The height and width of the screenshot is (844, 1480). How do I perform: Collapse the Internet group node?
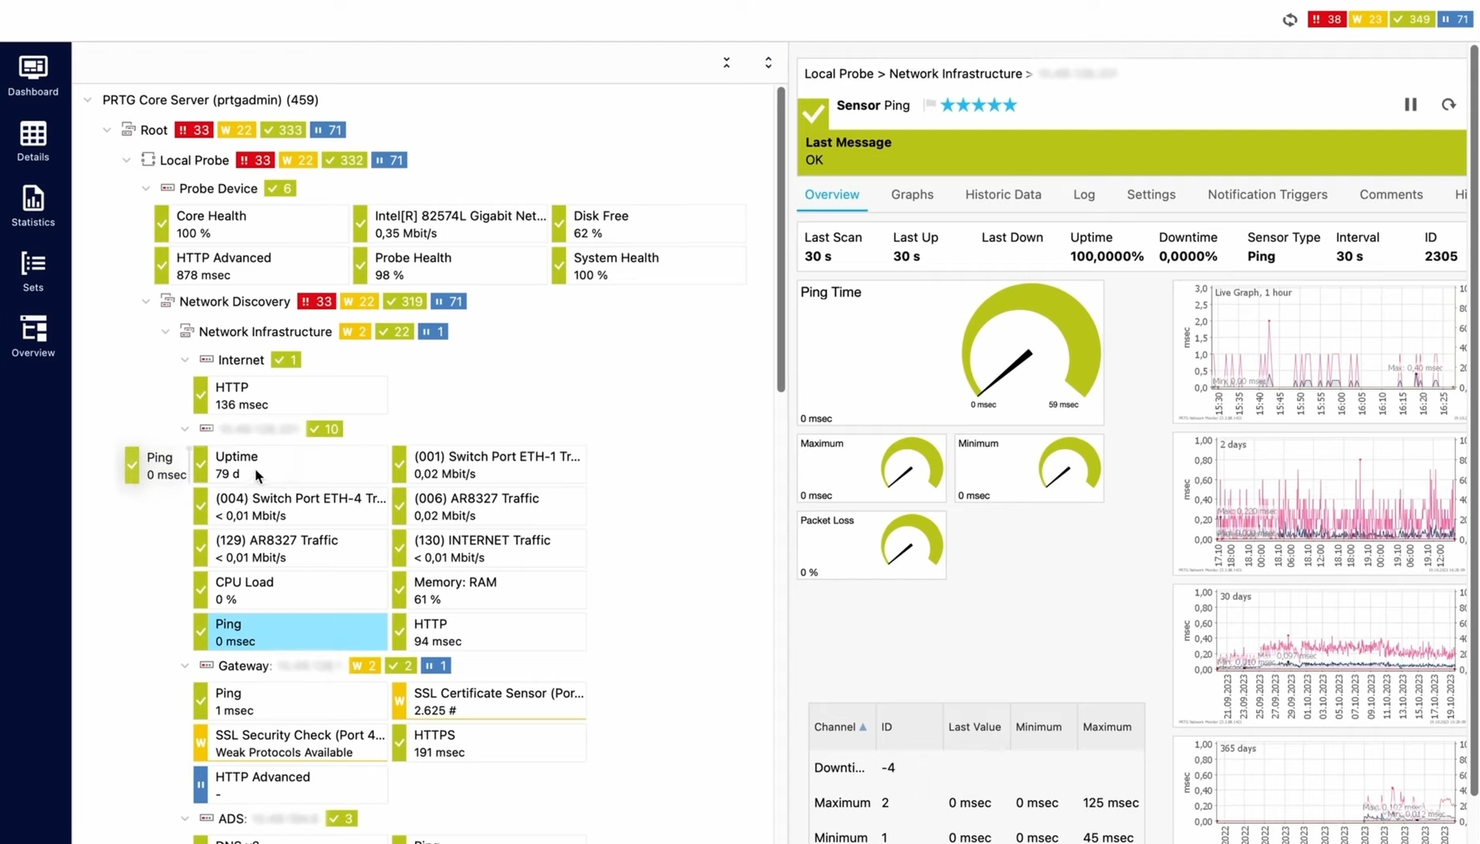point(185,360)
